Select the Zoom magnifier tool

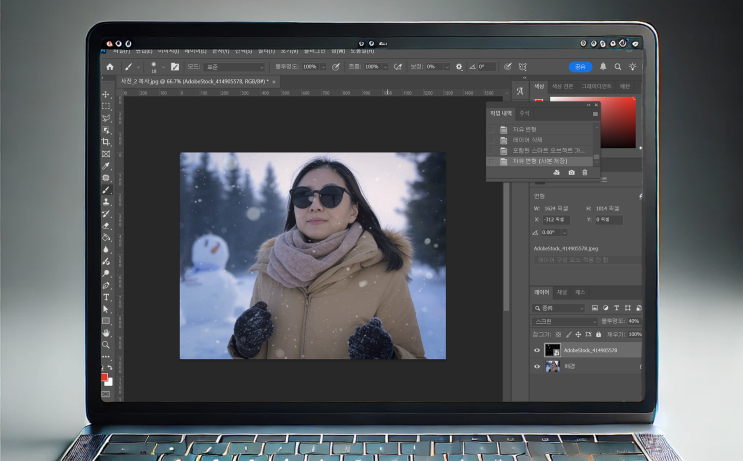(x=106, y=344)
